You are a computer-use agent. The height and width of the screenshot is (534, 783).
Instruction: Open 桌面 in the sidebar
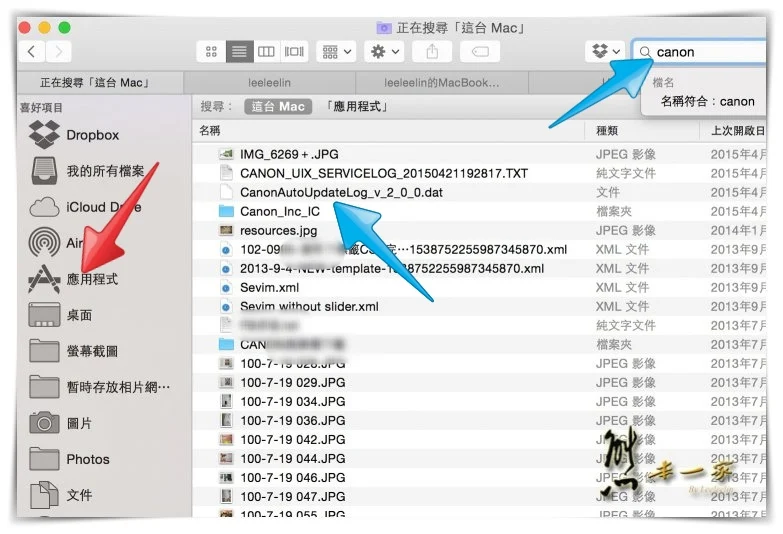61,315
